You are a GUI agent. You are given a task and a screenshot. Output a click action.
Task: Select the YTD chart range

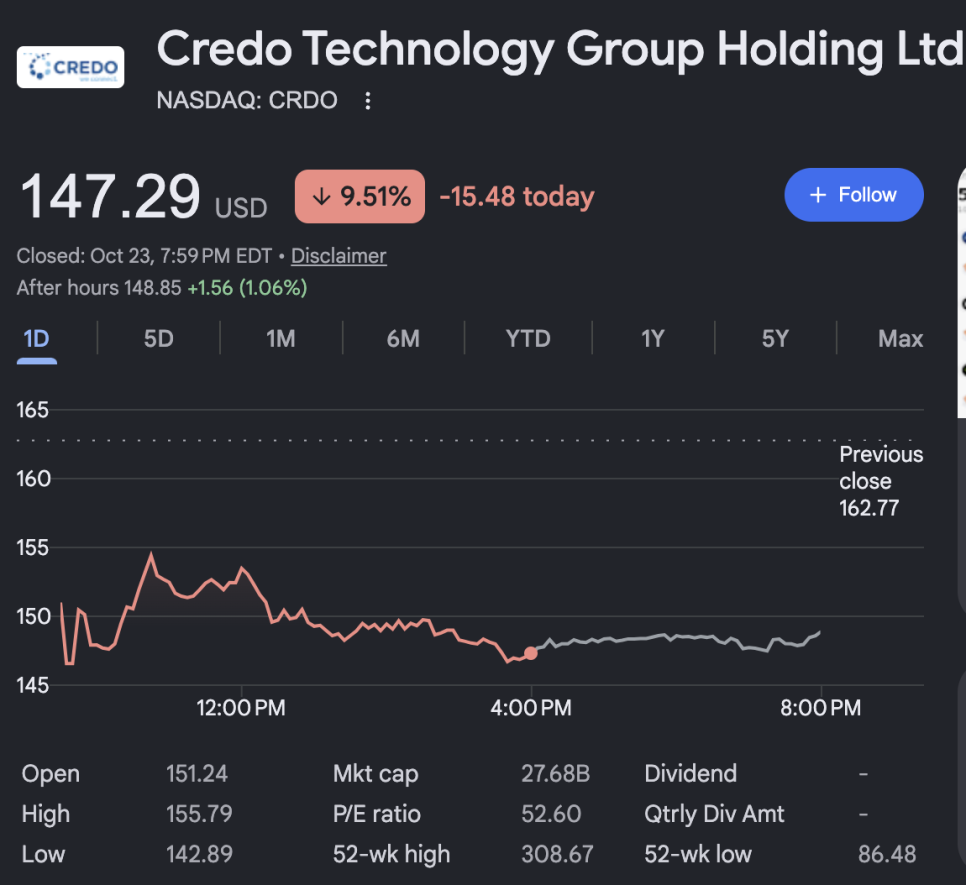(x=528, y=339)
